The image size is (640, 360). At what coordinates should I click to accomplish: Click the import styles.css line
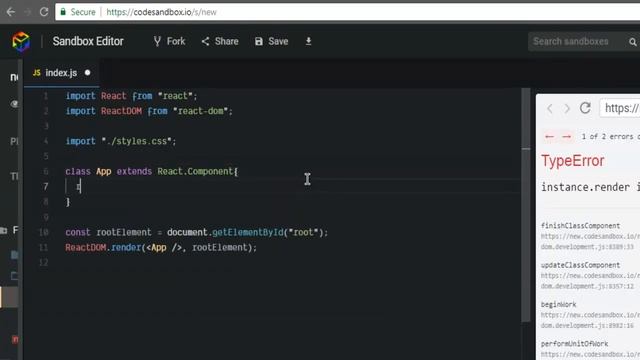tap(121, 141)
